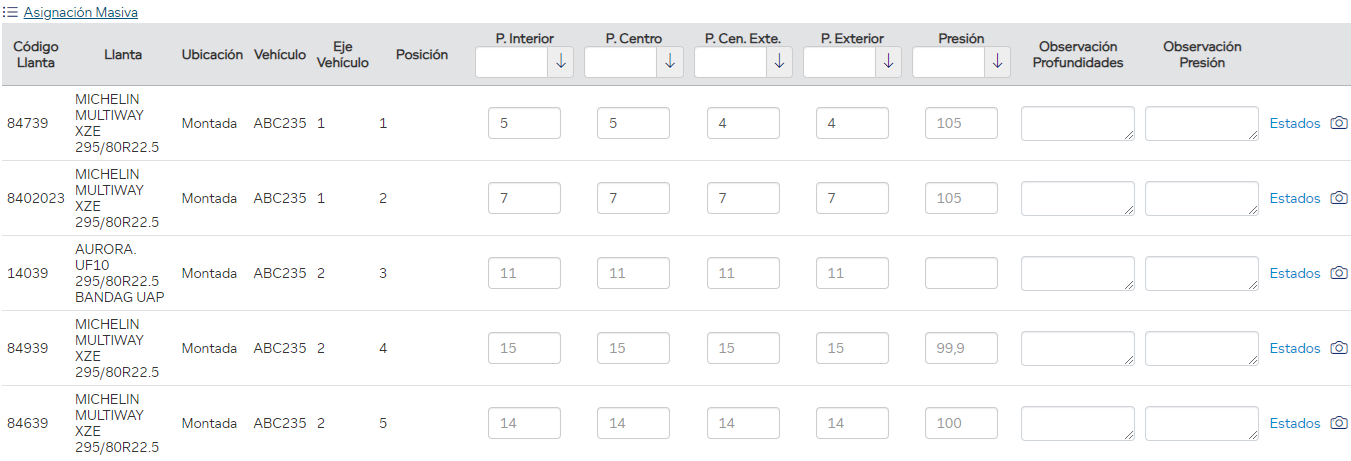This screenshot has width=1351, height=461.
Task: Click P. Interior down-arrow fill button
Action: (x=561, y=62)
